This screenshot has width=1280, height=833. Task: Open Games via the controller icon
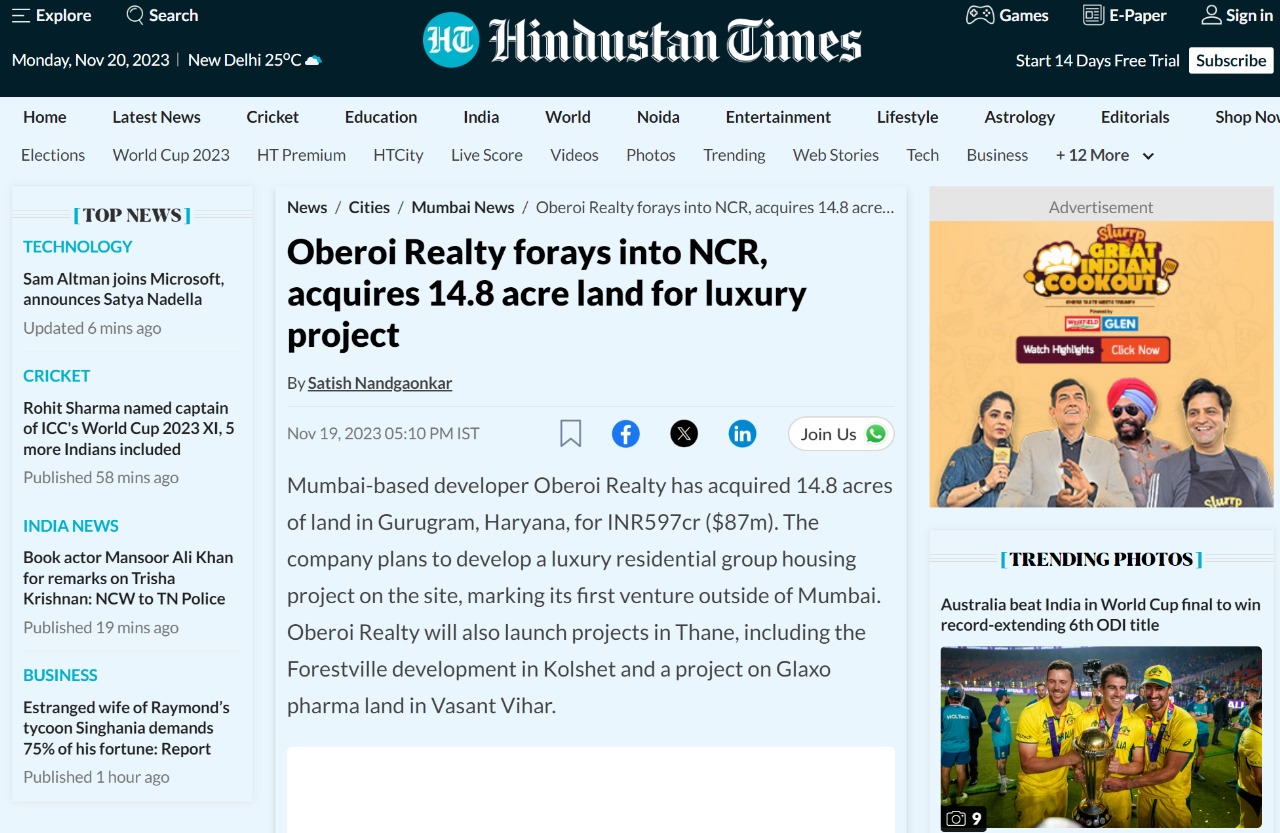pyautogui.click(x=980, y=15)
